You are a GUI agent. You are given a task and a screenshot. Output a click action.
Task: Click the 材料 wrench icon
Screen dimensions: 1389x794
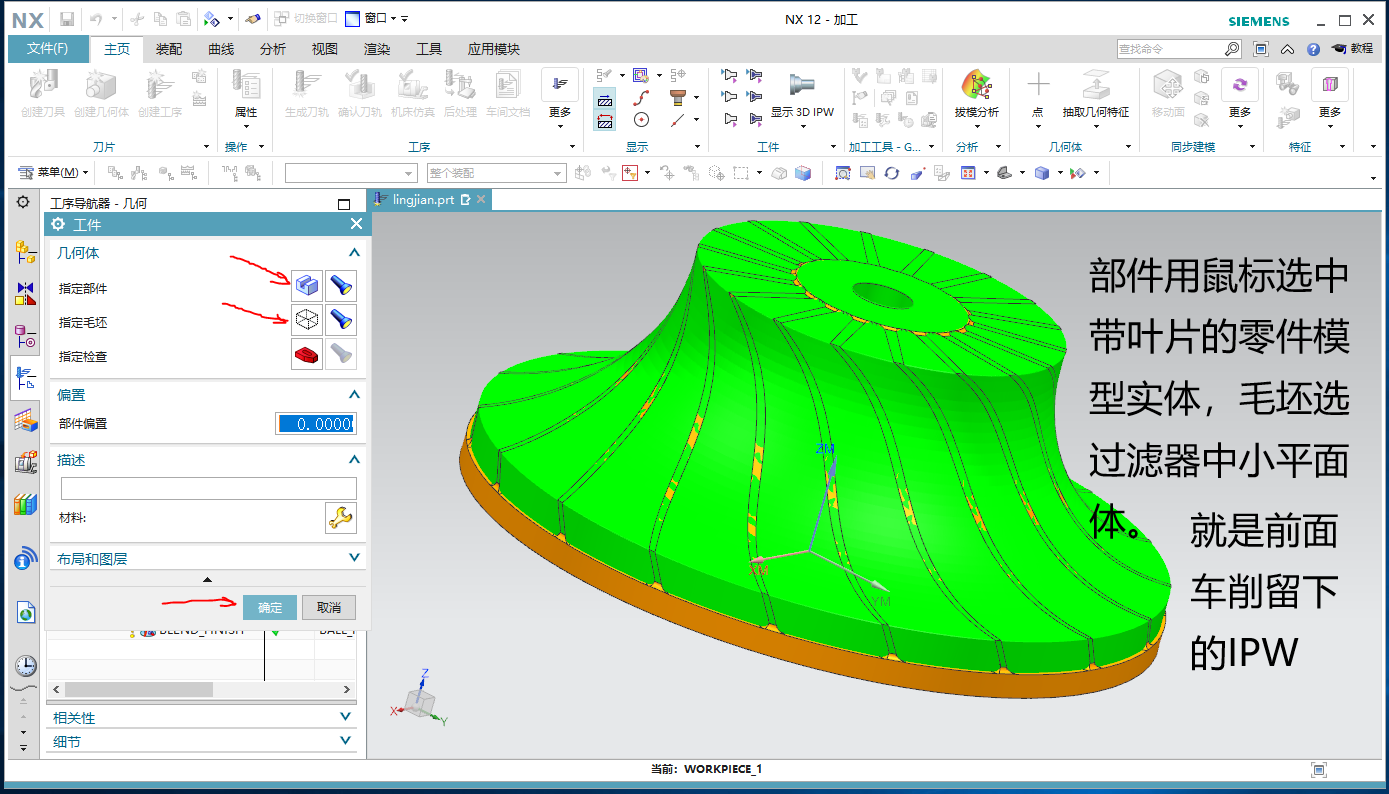point(341,517)
